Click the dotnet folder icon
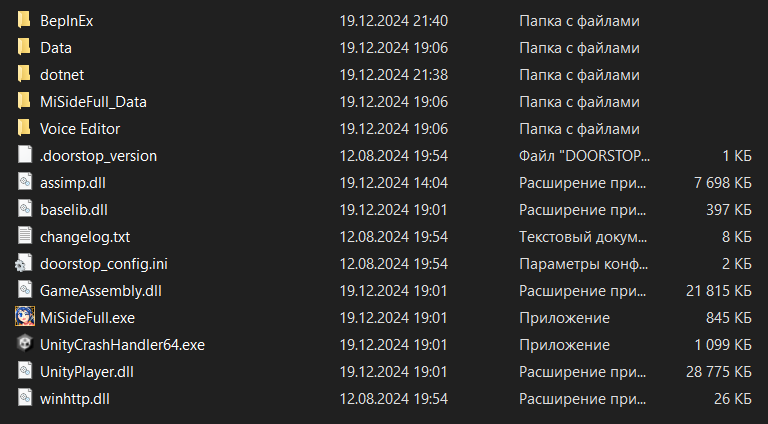Image resolution: width=768 pixels, height=424 pixels. click(x=25, y=74)
